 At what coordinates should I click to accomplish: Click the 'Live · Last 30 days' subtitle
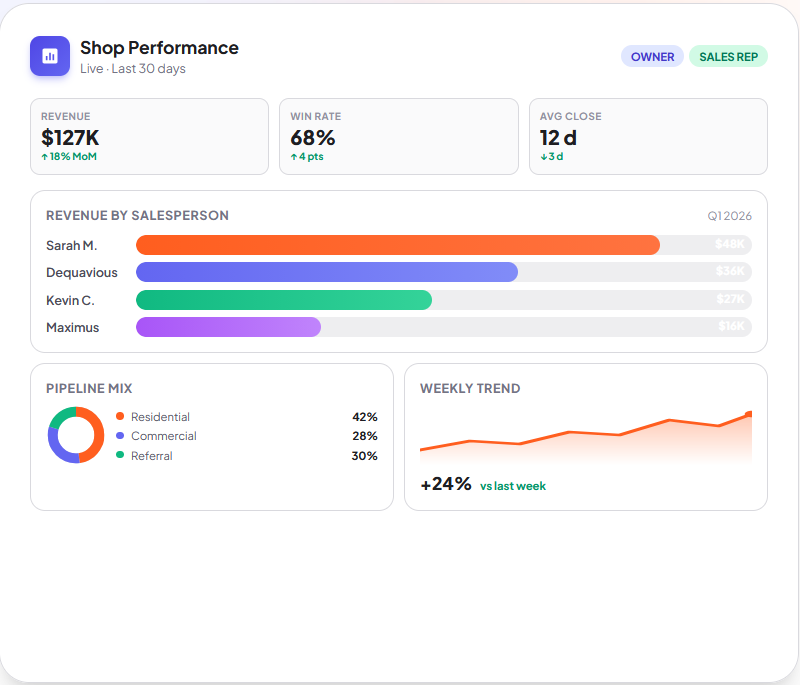click(133, 69)
